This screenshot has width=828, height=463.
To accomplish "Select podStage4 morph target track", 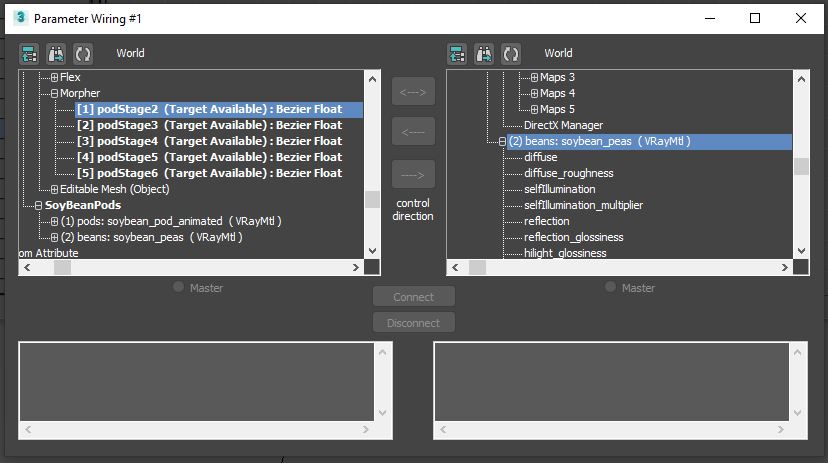I will click(x=208, y=141).
